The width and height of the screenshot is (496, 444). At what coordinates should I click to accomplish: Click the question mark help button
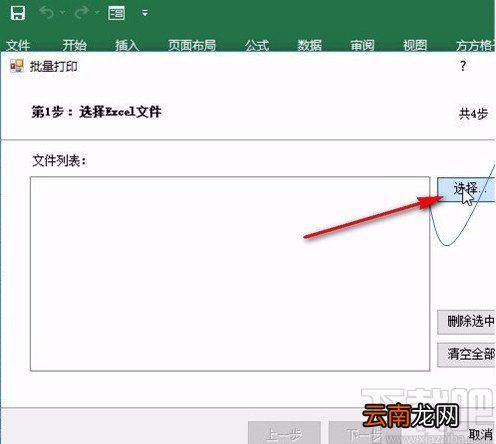(463, 66)
